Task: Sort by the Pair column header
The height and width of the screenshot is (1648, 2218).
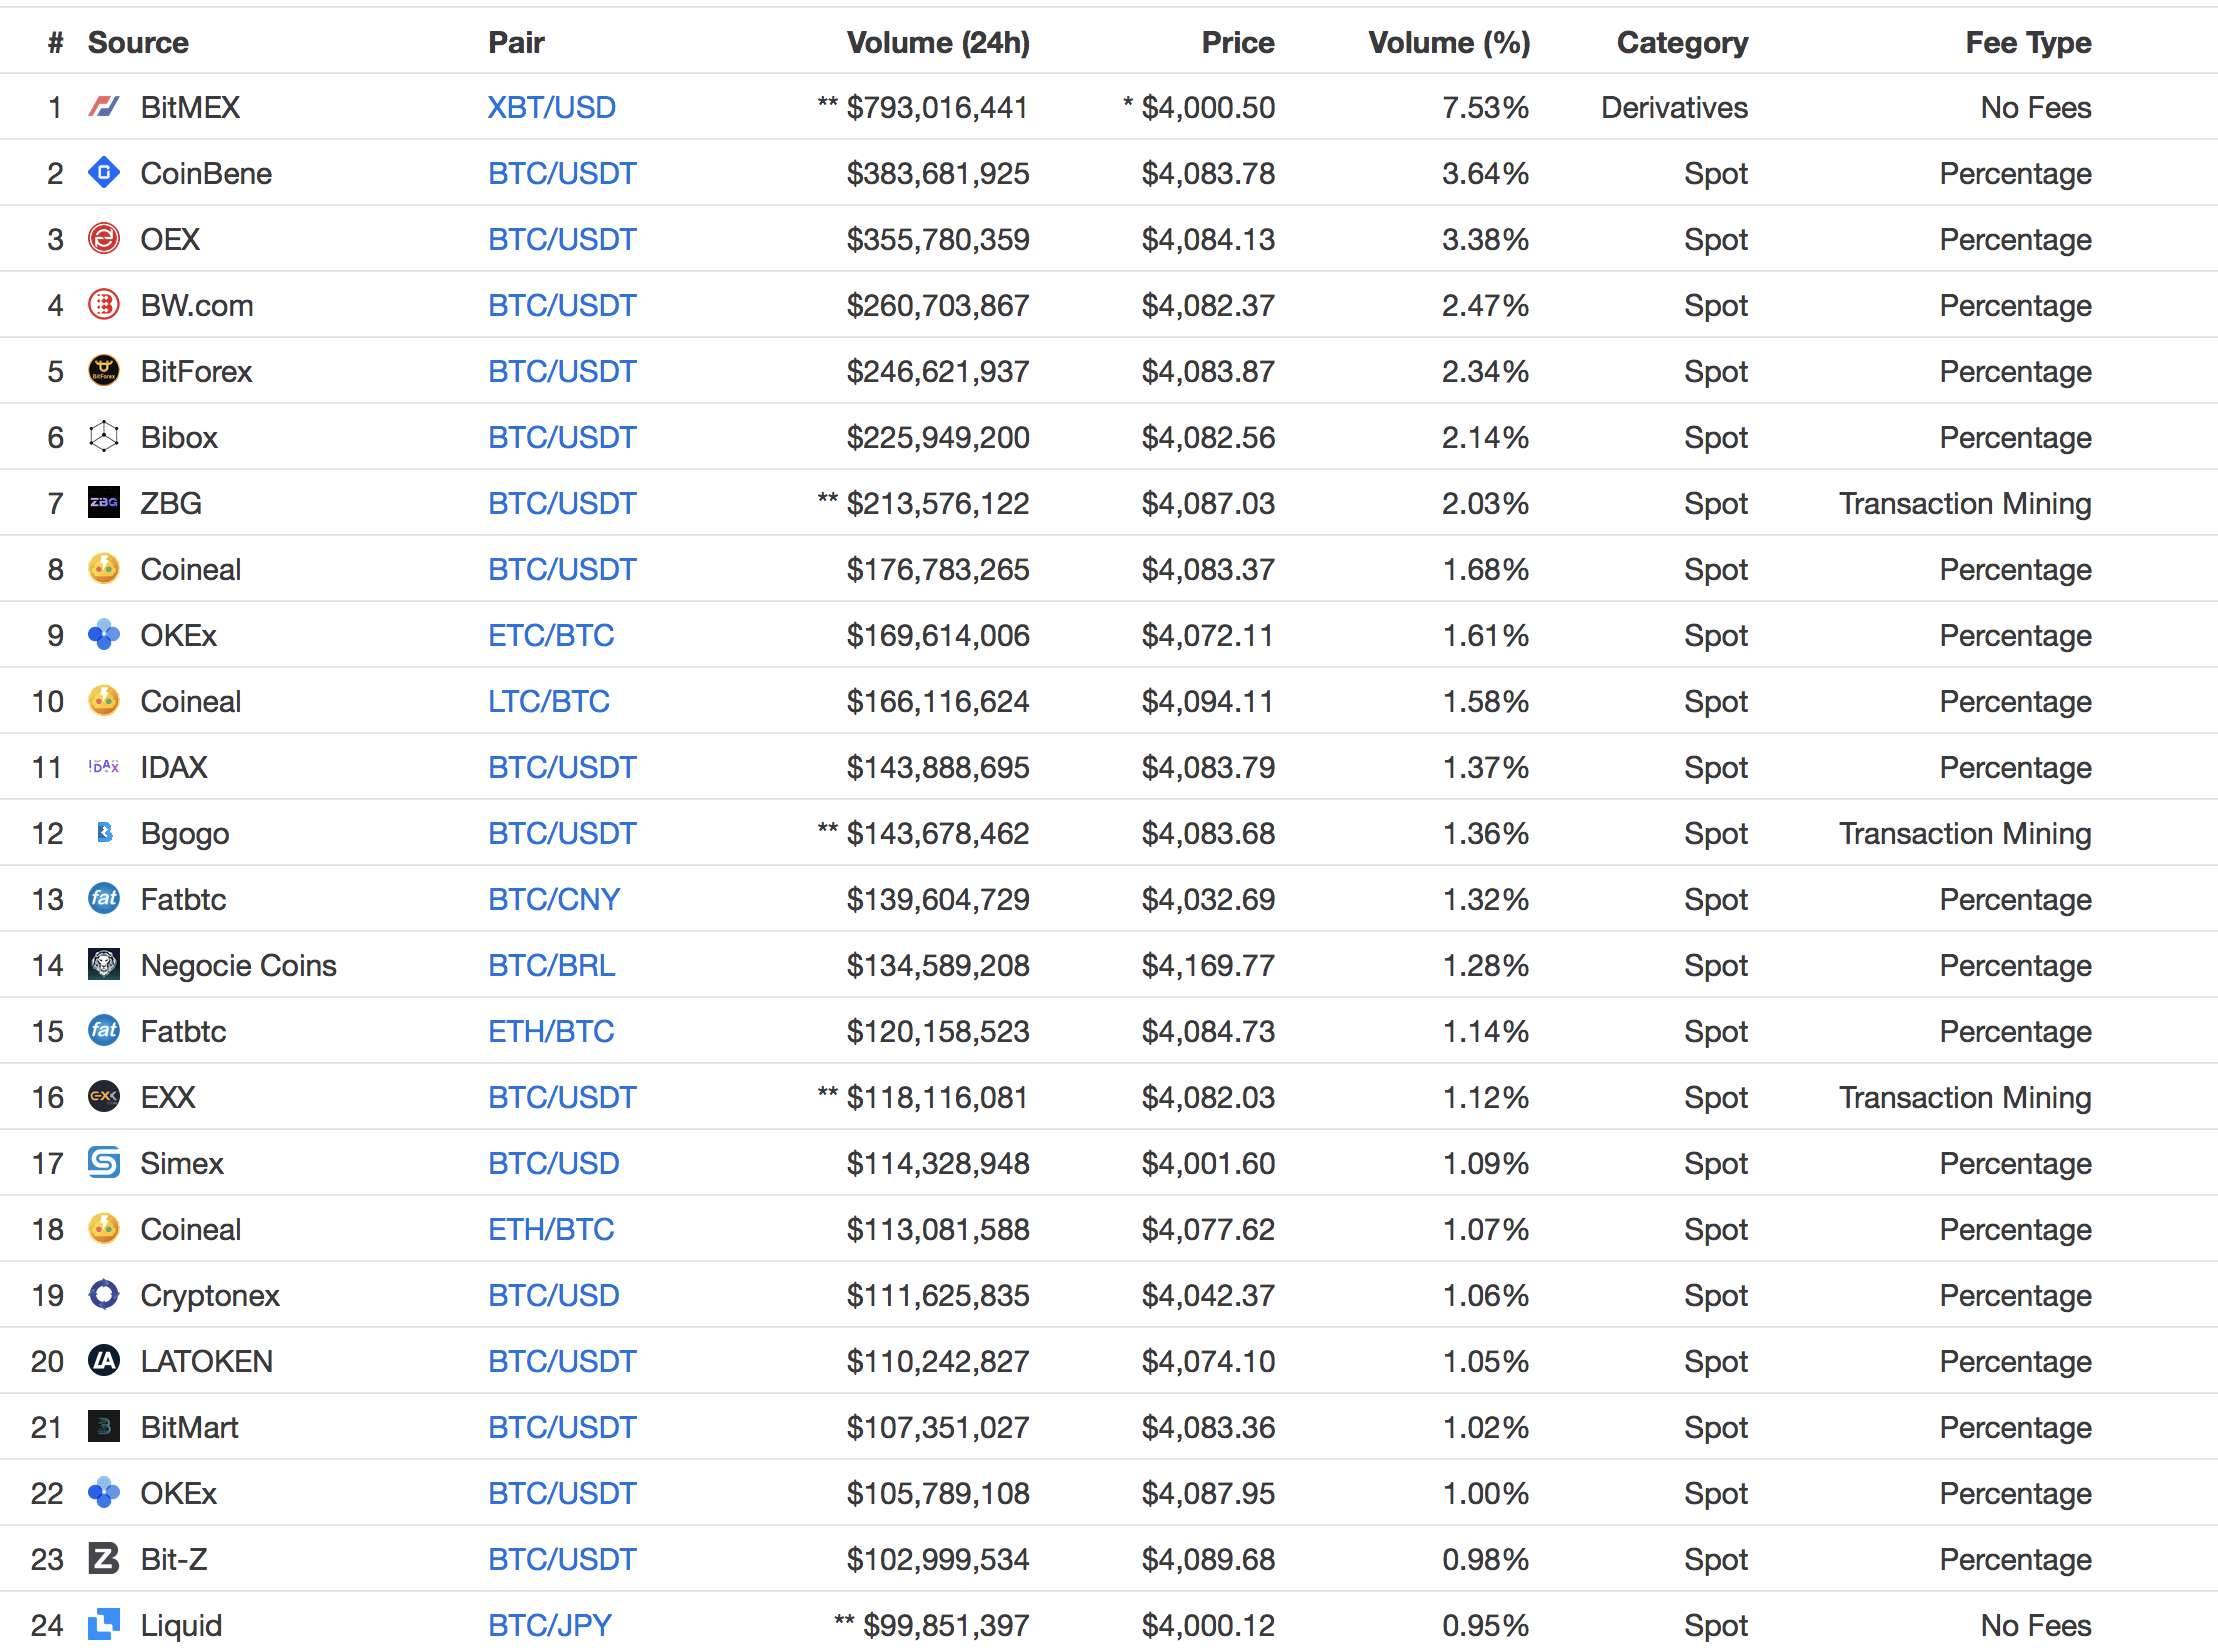Action: tap(516, 42)
